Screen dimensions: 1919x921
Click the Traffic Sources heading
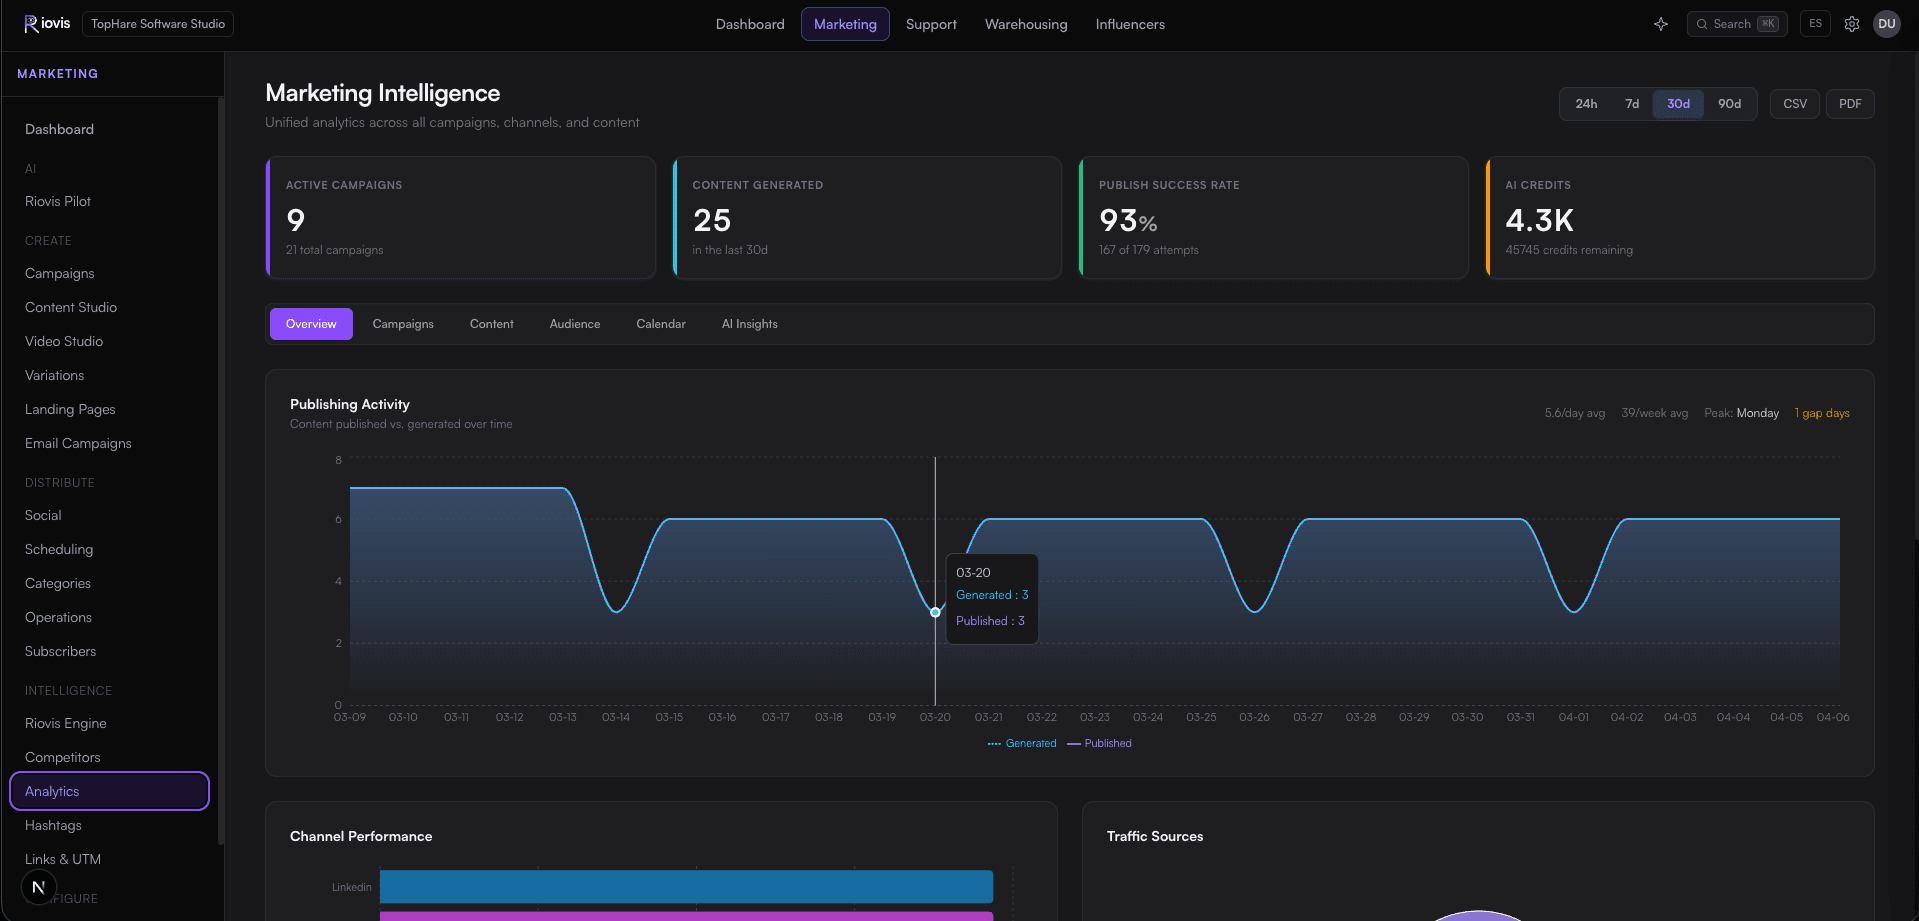1155,836
